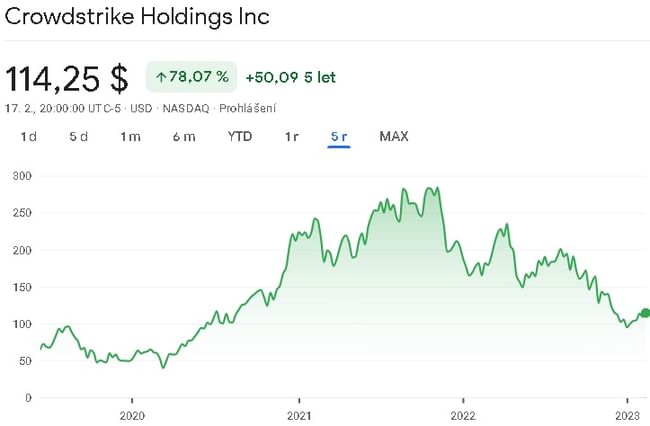Choose the 1 m chart range
The width and height of the screenshot is (650, 426).
click(130, 137)
